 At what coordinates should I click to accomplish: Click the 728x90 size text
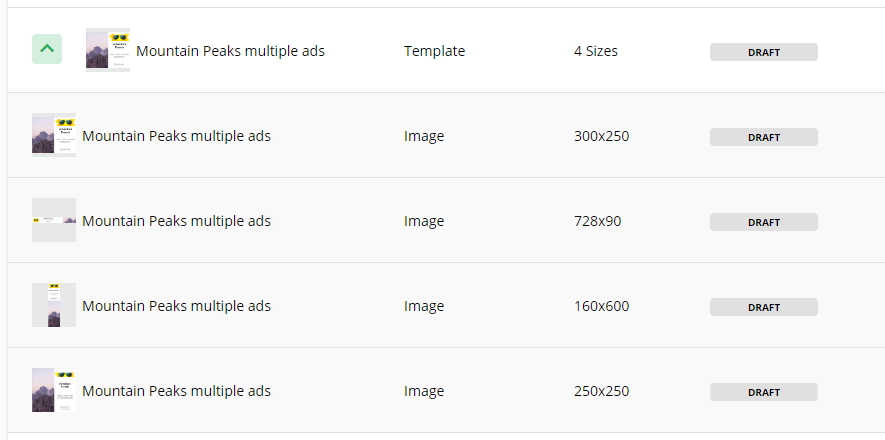(597, 221)
